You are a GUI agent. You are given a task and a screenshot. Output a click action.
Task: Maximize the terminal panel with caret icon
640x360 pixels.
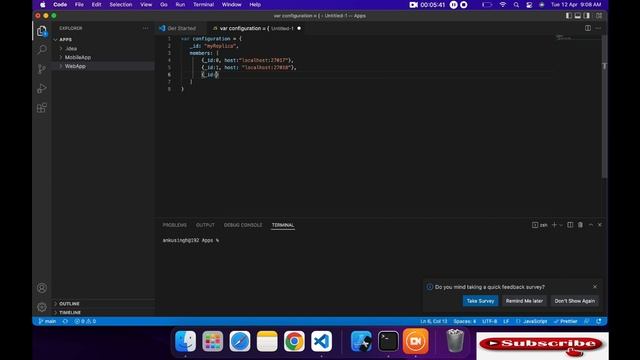[591, 225]
